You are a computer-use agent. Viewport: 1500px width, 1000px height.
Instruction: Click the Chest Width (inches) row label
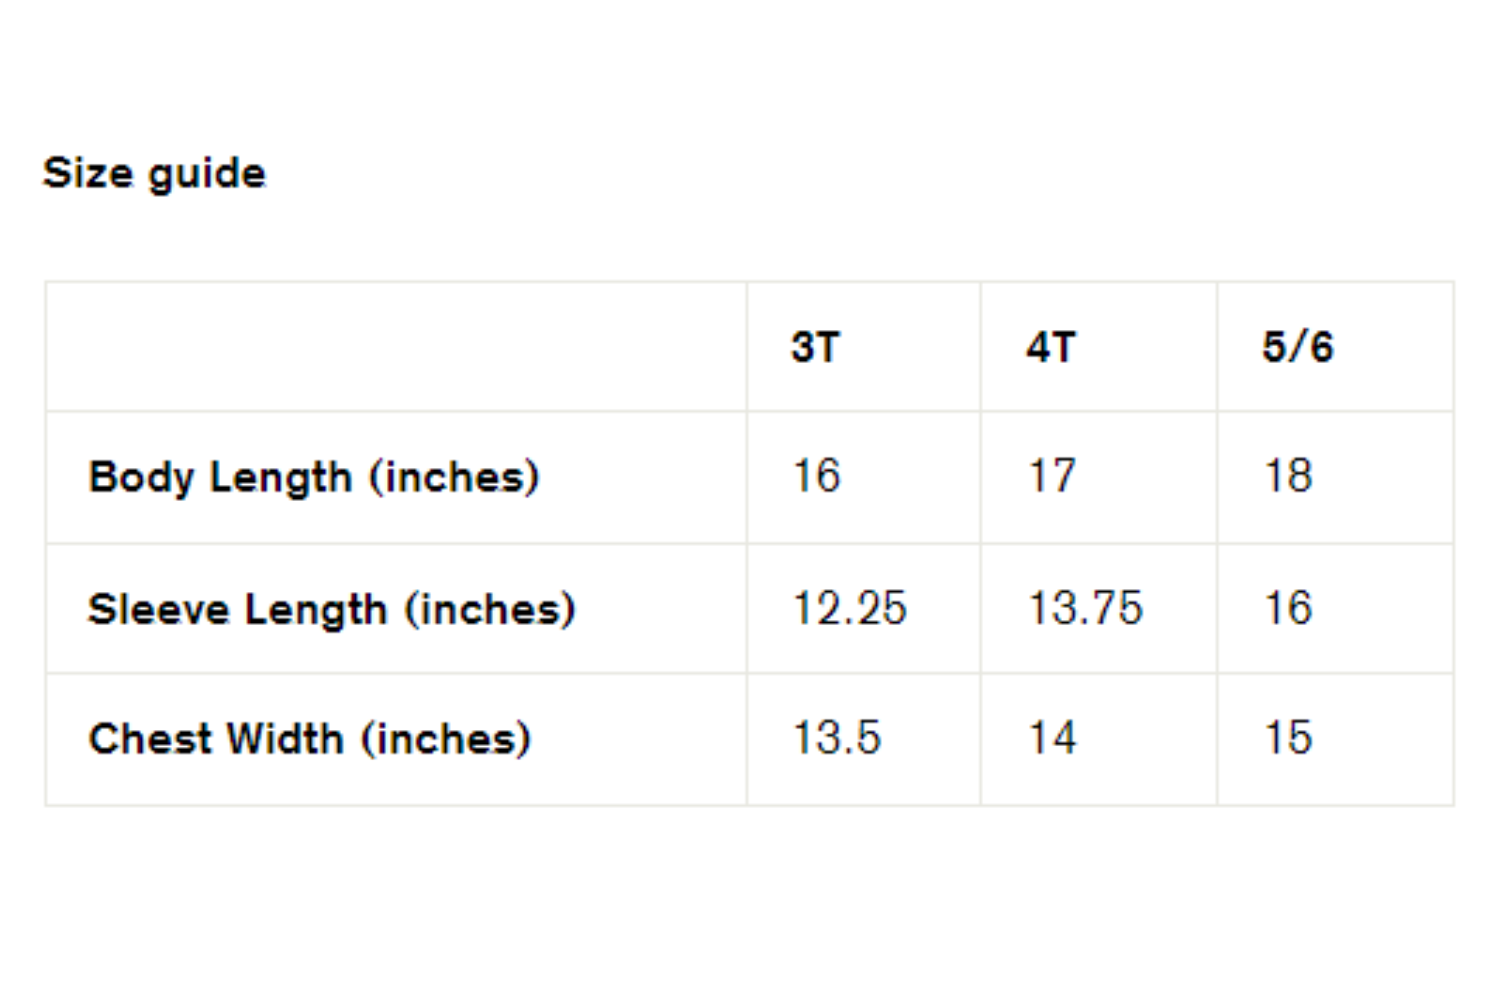310,739
